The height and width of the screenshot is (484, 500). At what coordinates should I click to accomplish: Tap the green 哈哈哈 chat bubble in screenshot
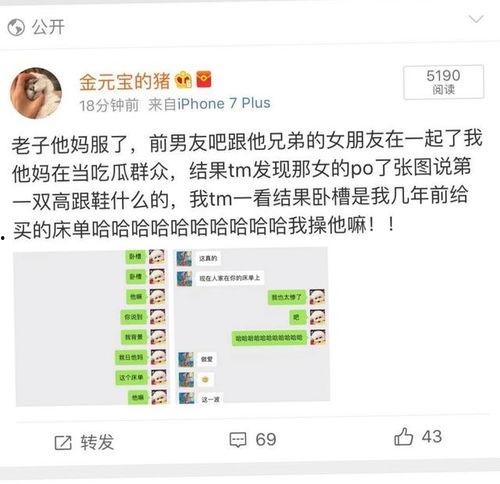(269, 338)
